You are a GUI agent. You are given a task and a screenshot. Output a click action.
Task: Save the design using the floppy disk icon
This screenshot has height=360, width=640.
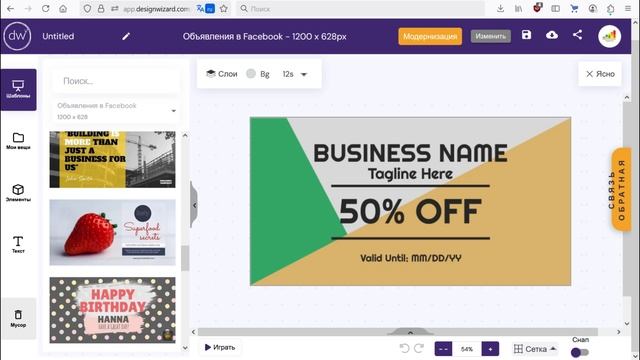527,35
